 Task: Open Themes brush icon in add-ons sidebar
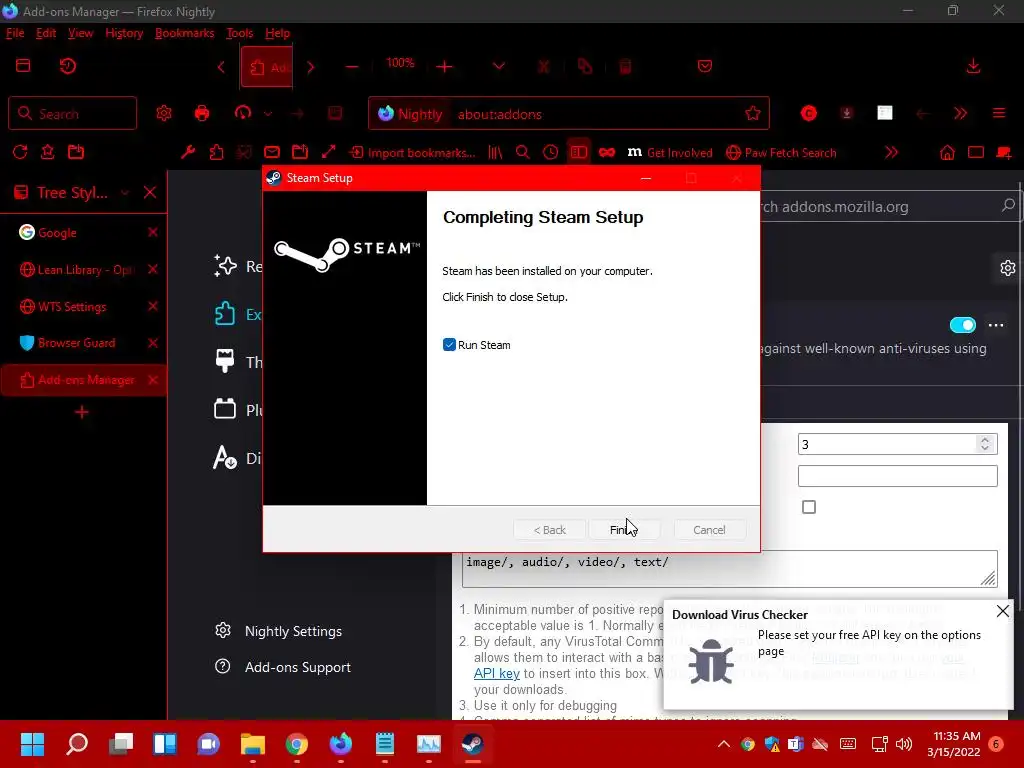coord(225,361)
